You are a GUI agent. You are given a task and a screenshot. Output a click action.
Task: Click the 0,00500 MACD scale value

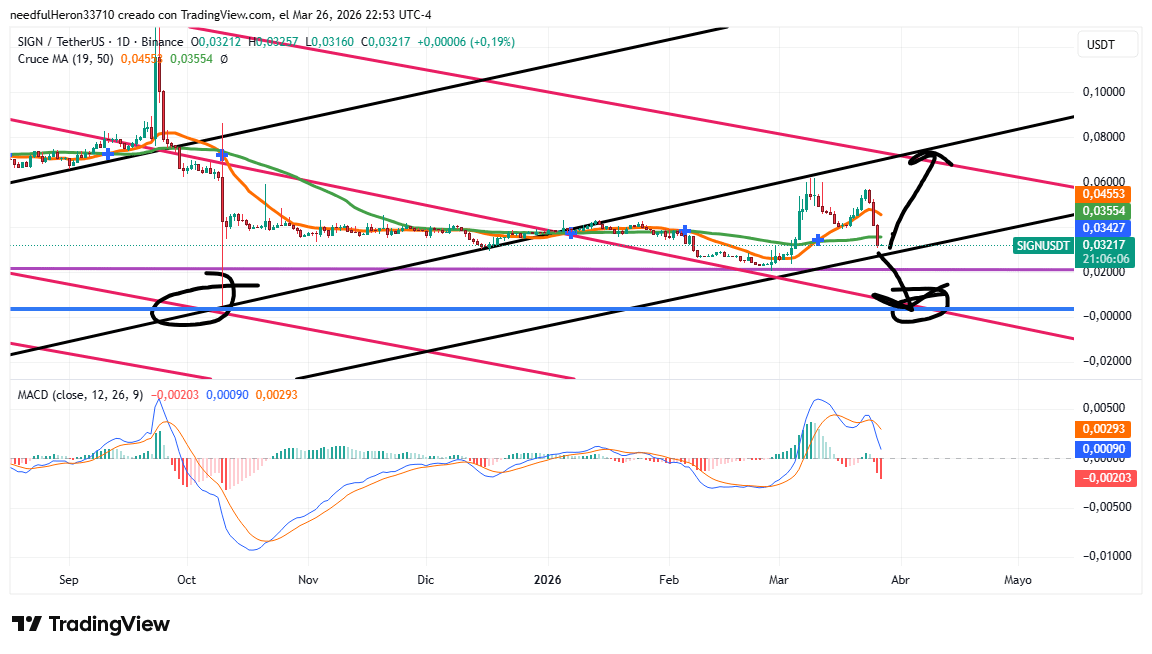pos(1104,408)
